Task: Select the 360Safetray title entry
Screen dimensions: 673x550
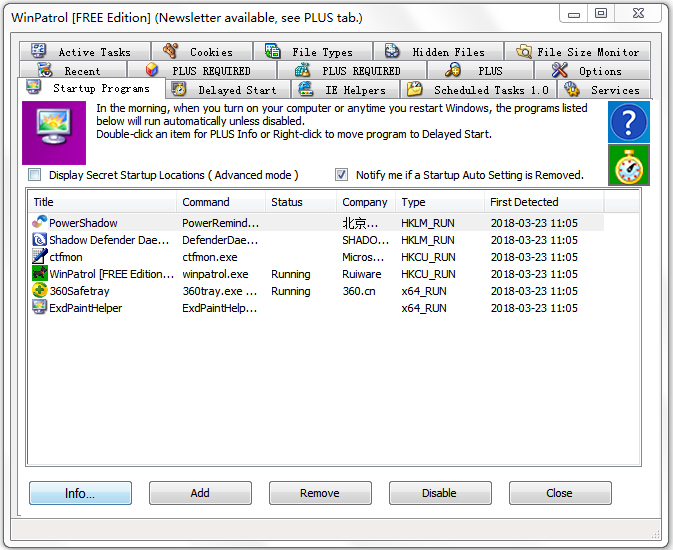Action: coord(79,291)
